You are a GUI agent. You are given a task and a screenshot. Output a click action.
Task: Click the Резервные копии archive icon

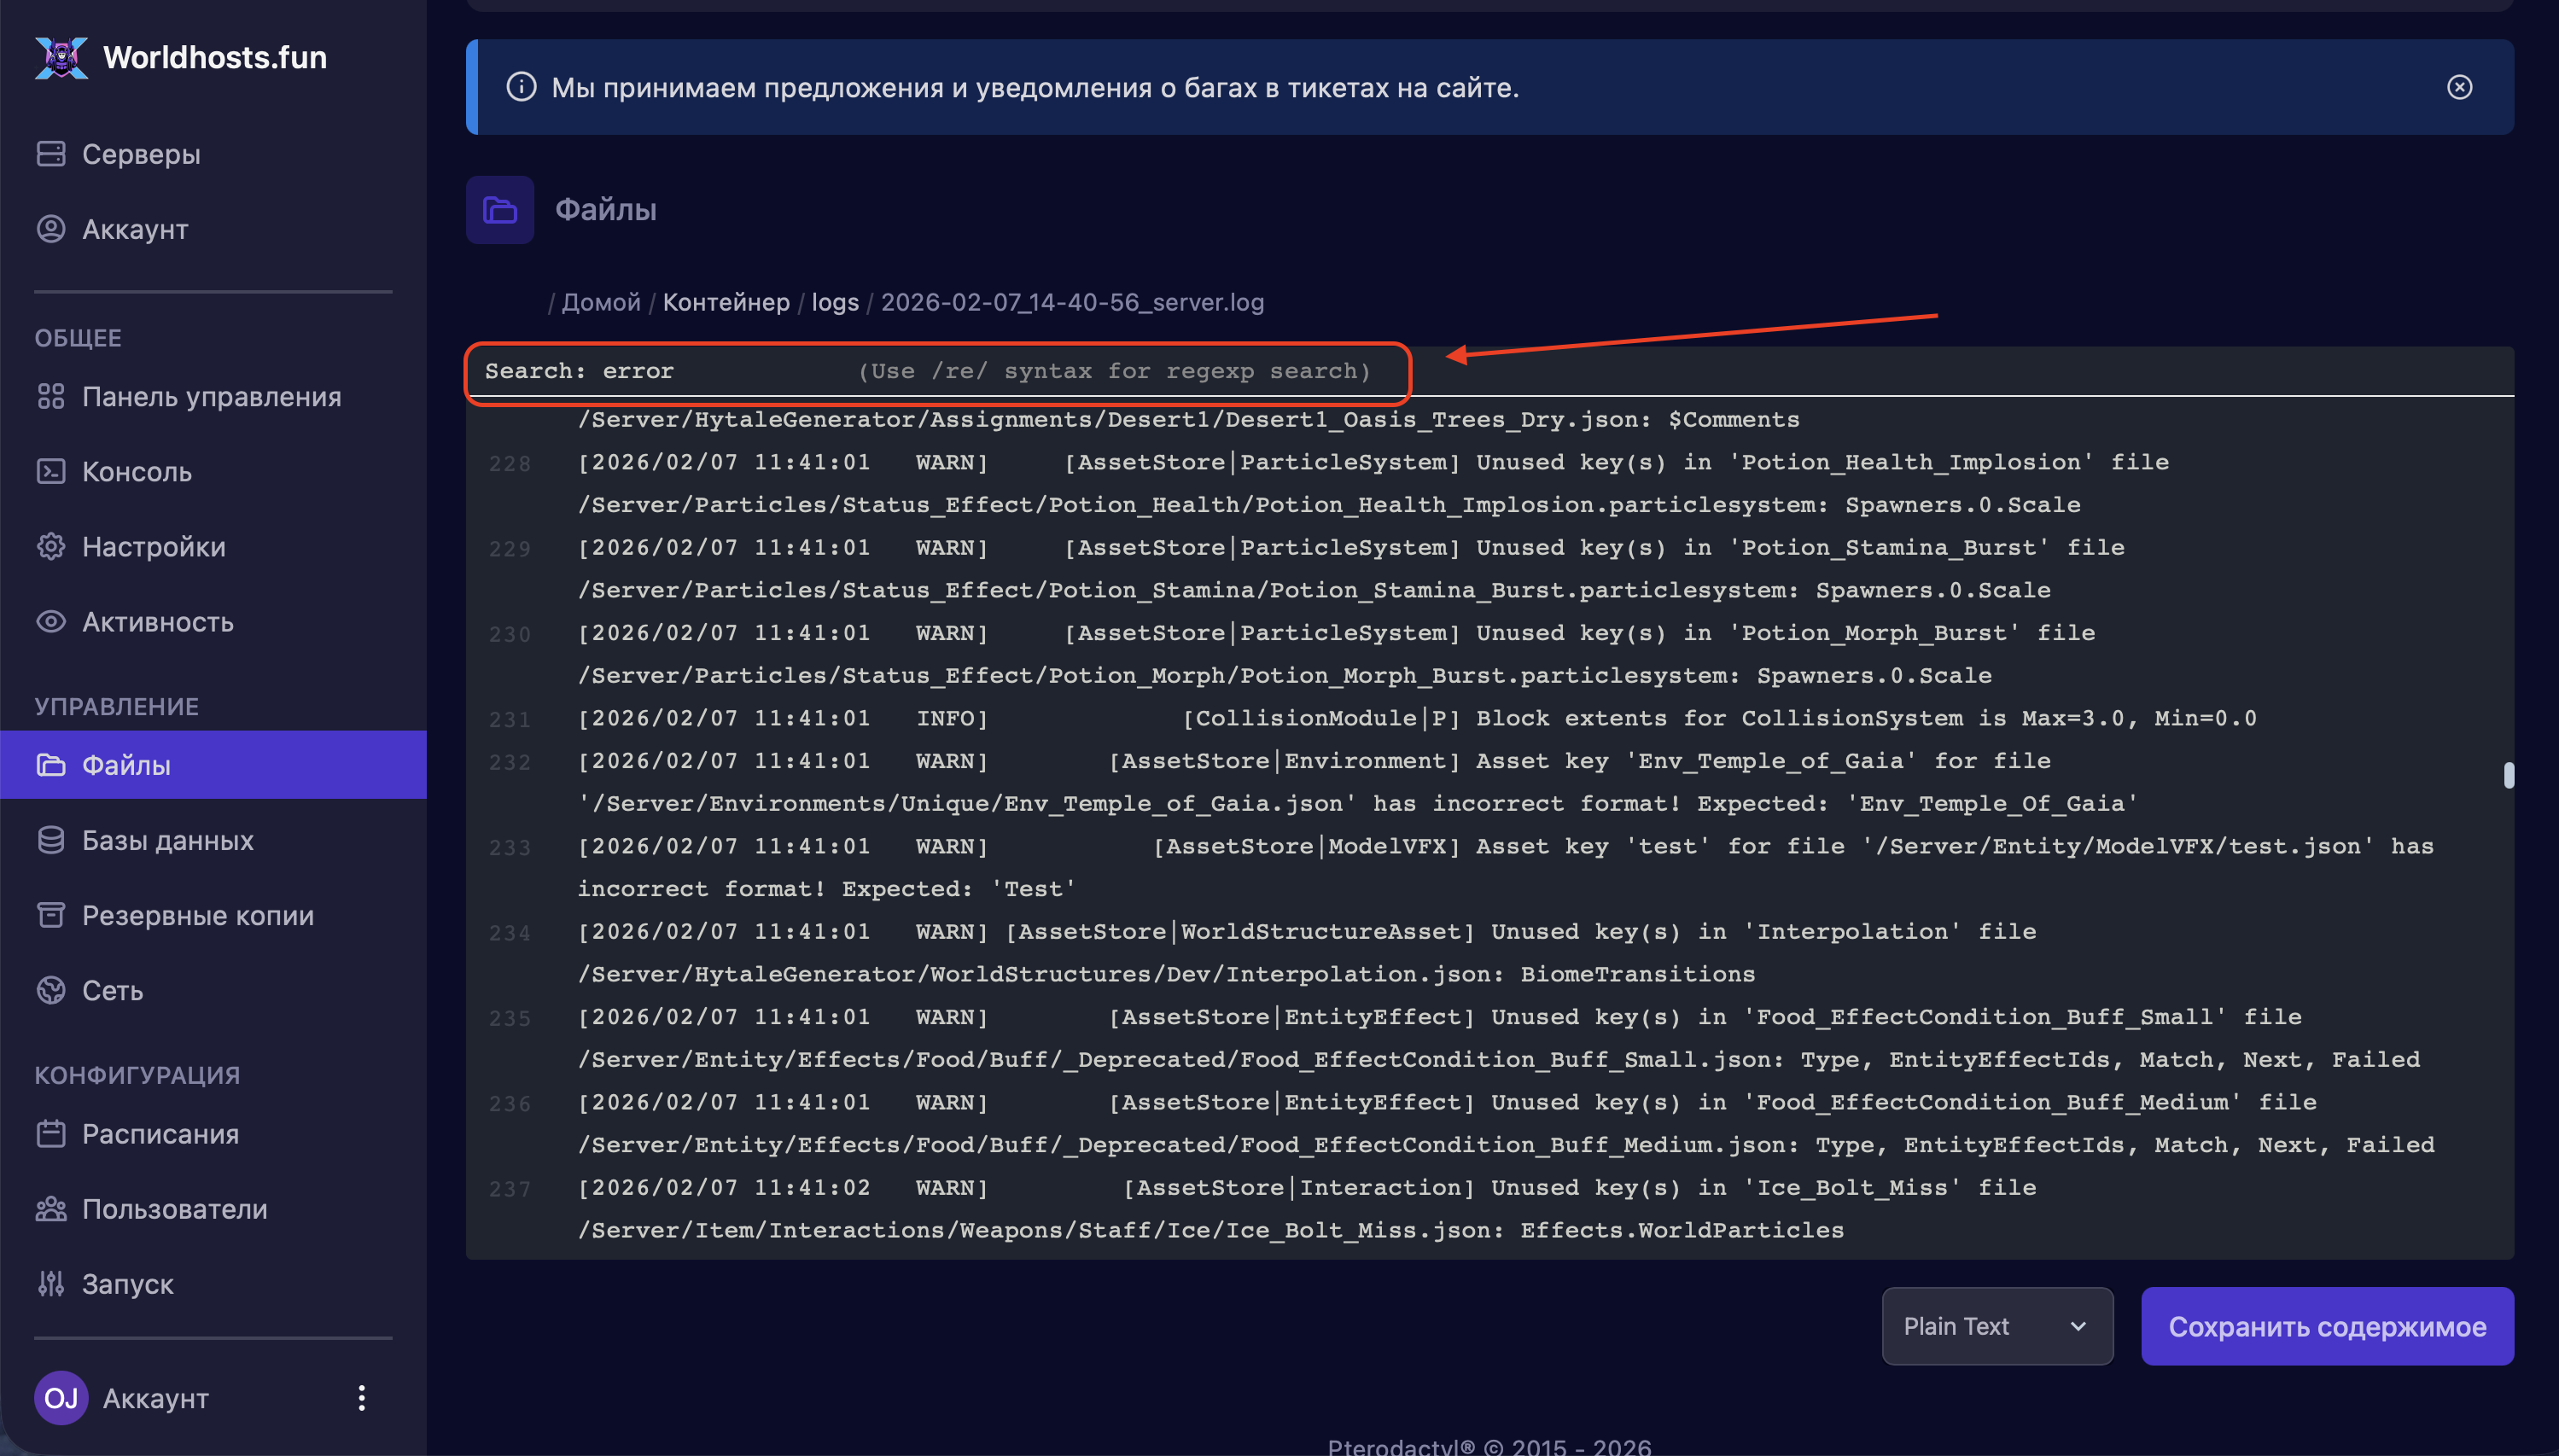click(50, 915)
